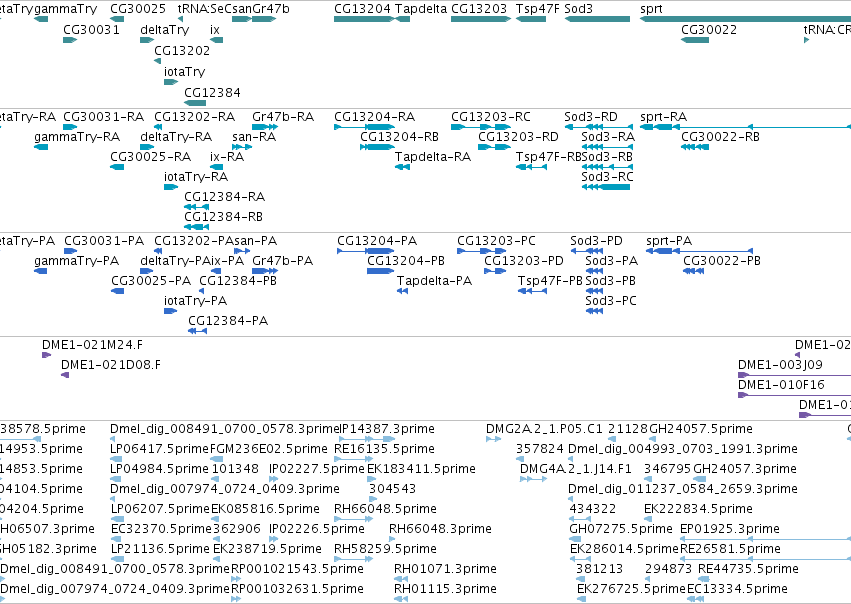
Task: Select the CG30031 gene label
Action: point(91,30)
